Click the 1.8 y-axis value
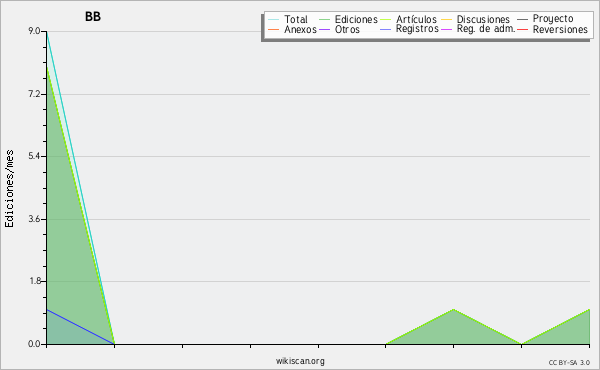This screenshot has height=370, width=600. click(34, 281)
